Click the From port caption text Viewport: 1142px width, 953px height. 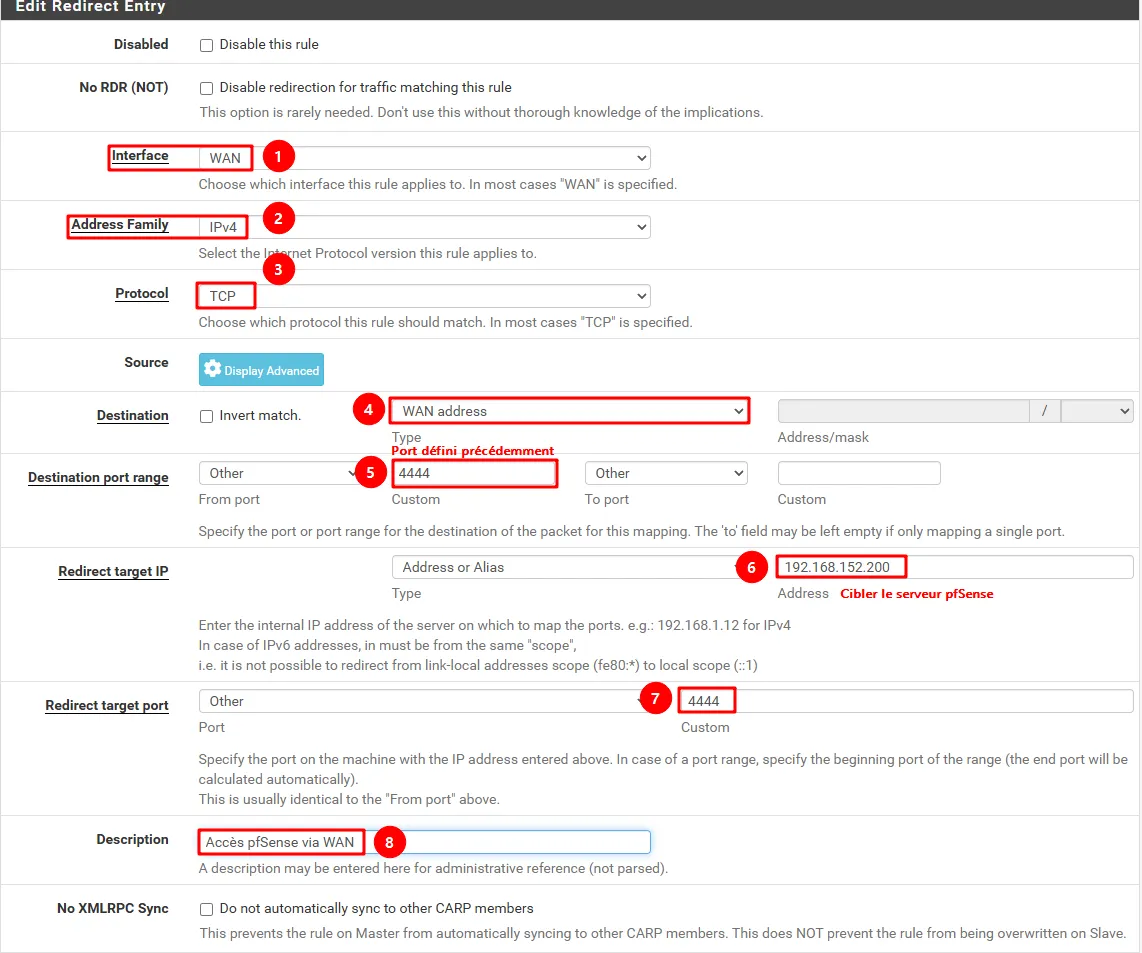(x=229, y=500)
